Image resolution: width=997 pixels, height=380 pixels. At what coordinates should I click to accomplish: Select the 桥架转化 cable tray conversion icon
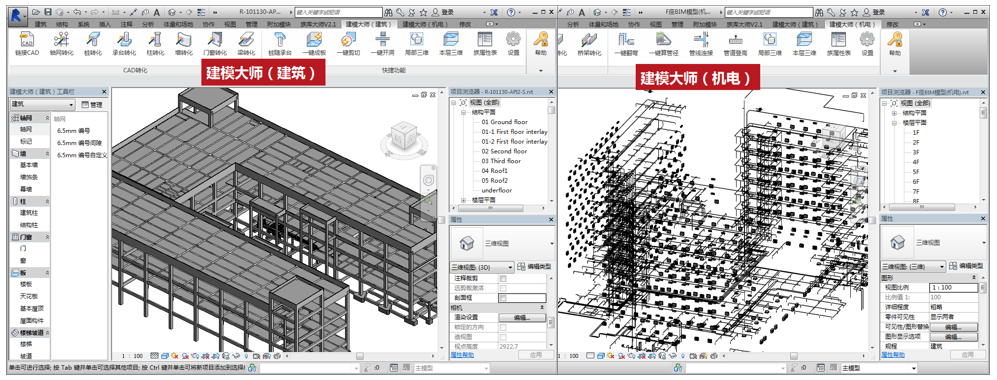pos(589,43)
